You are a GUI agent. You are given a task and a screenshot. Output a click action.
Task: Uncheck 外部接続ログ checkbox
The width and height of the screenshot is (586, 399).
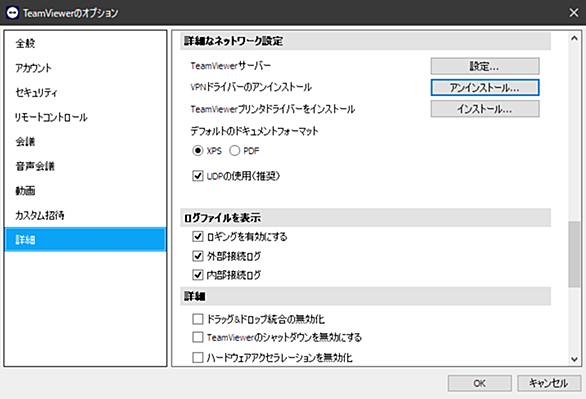197,256
